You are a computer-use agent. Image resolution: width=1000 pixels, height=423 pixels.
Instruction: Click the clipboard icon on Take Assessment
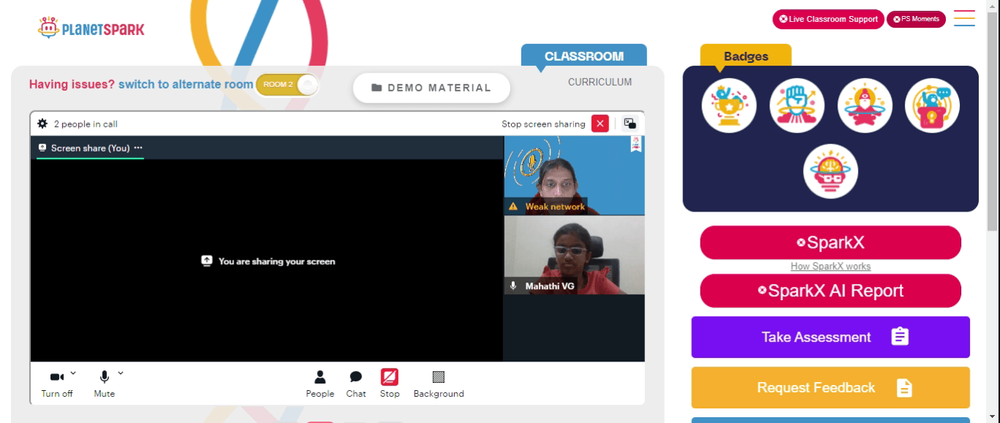pos(899,337)
